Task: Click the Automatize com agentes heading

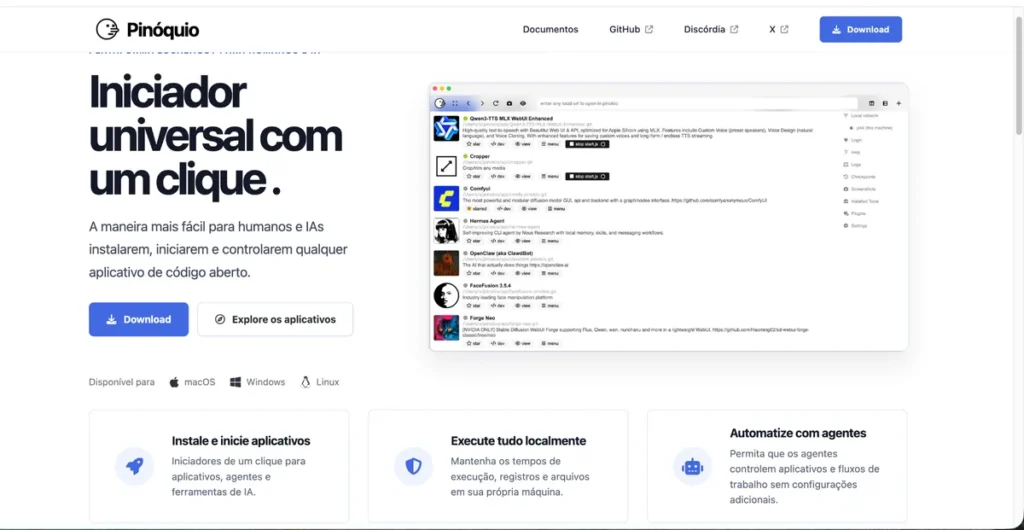Action: pos(798,433)
